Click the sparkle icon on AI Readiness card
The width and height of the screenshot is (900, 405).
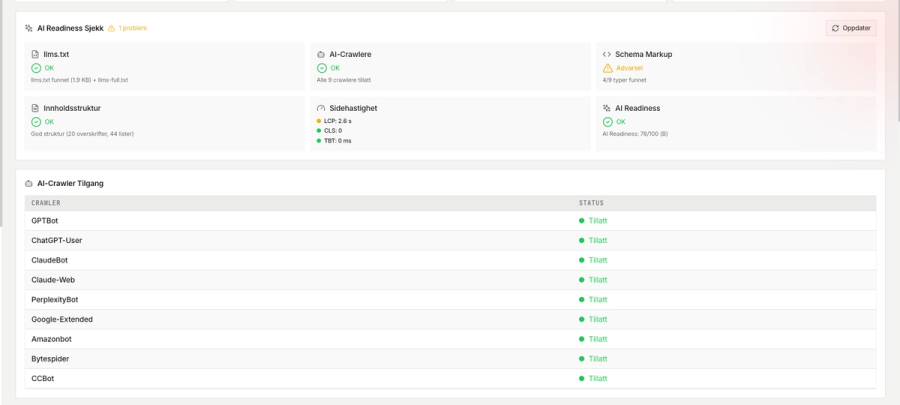[x=607, y=108]
